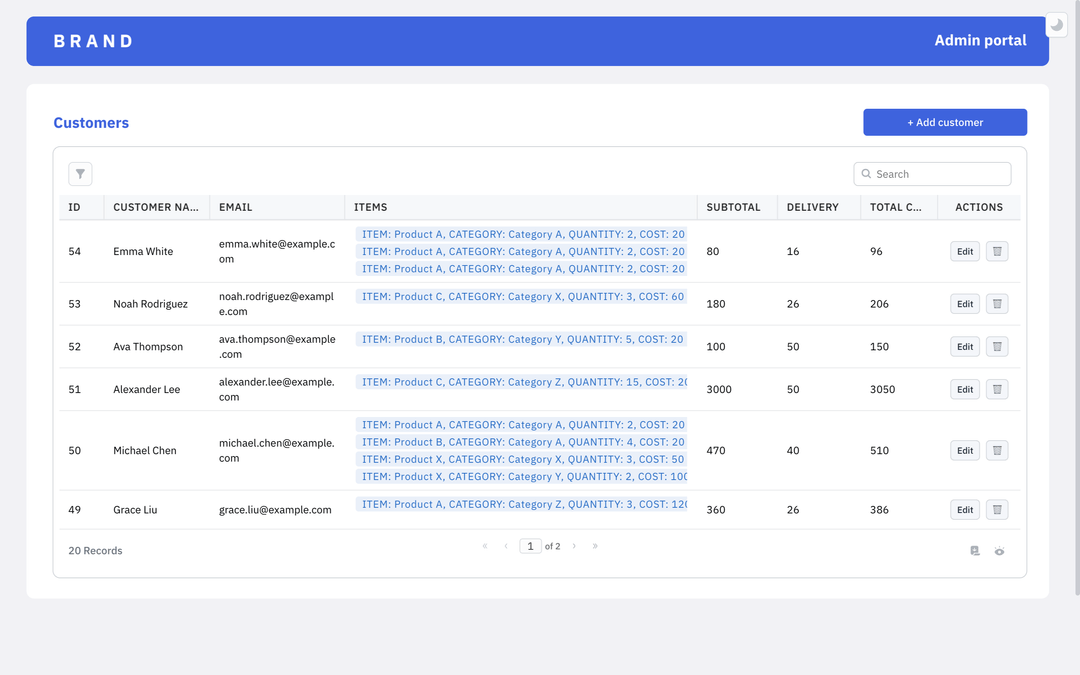Delete Michael Chen's record using trash icon
This screenshot has width=1080, height=675.
(x=996, y=450)
